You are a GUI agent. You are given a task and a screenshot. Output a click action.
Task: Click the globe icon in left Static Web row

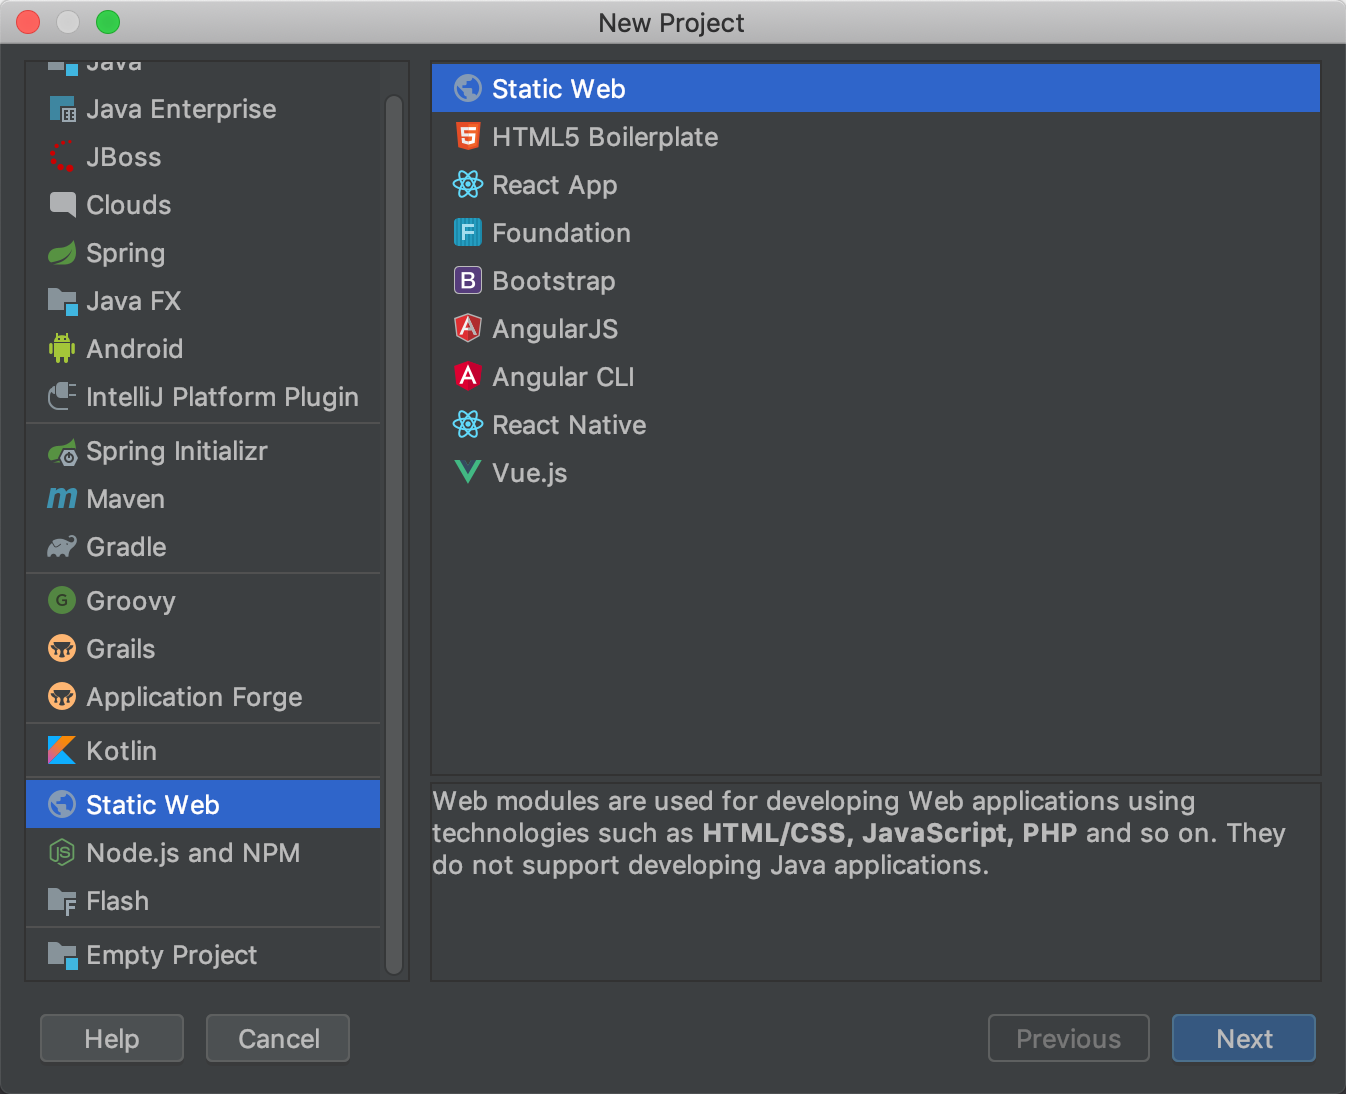coord(62,805)
